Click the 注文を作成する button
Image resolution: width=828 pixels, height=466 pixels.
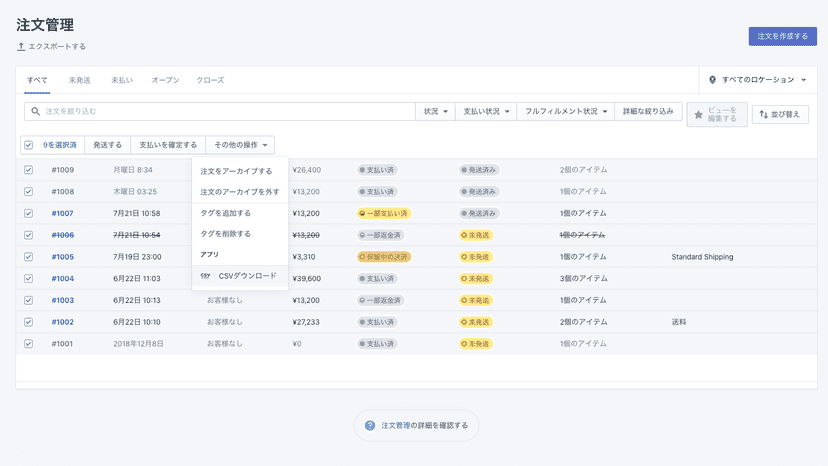point(783,36)
